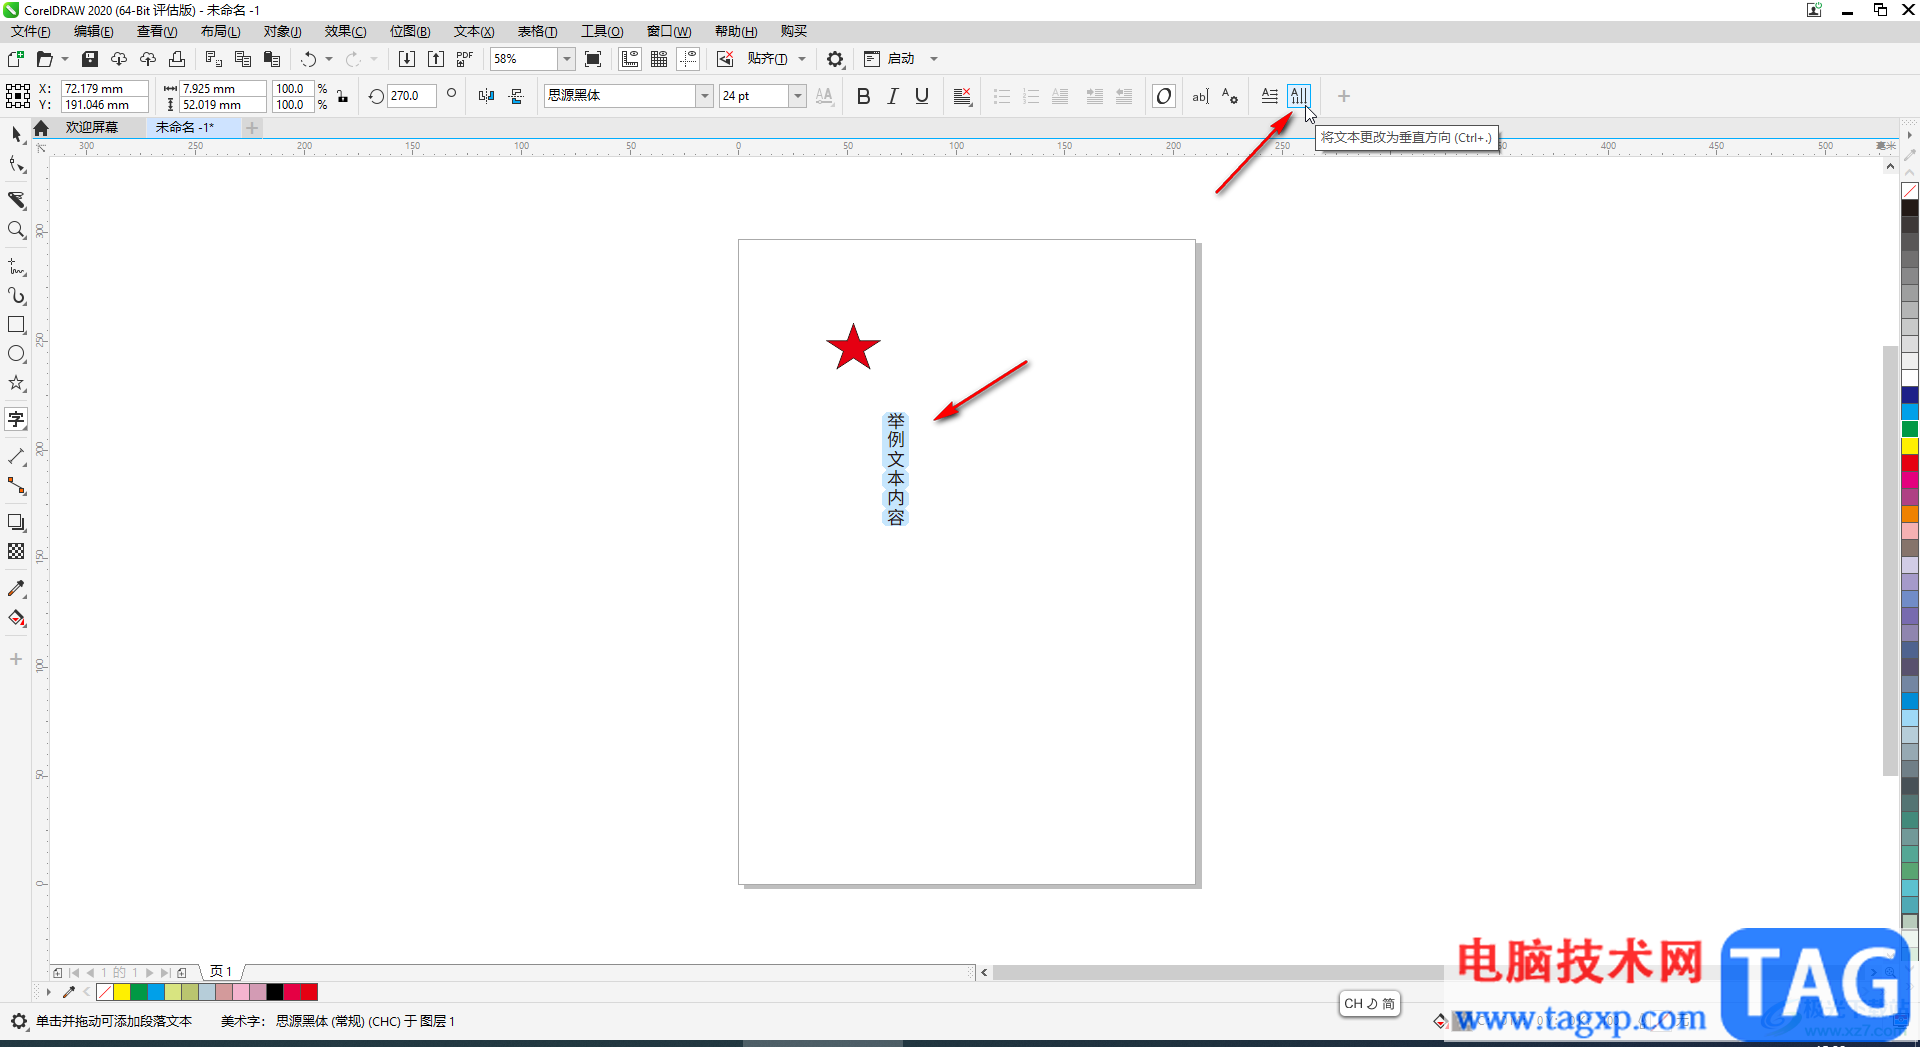Open the 编辑 Edit menu

94,32
